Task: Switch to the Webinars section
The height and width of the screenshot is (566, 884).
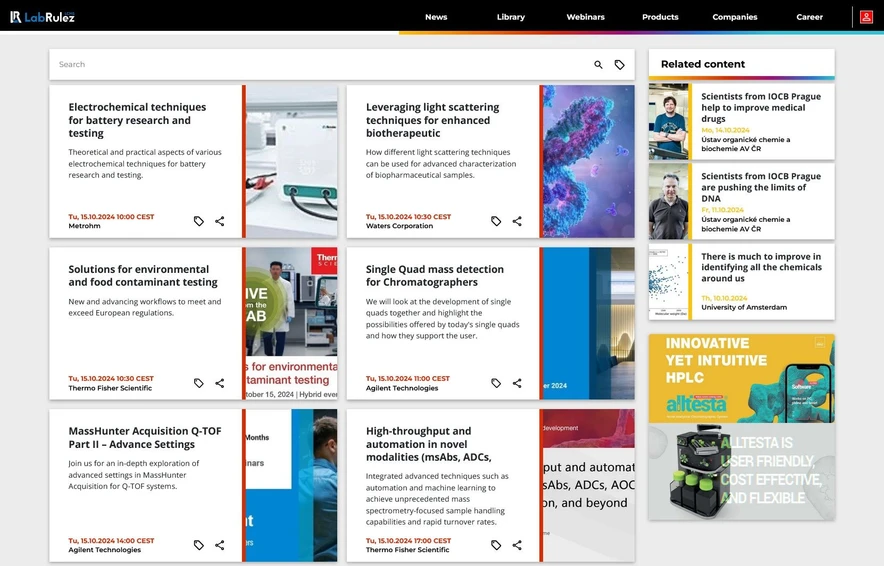Action: click(x=585, y=17)
